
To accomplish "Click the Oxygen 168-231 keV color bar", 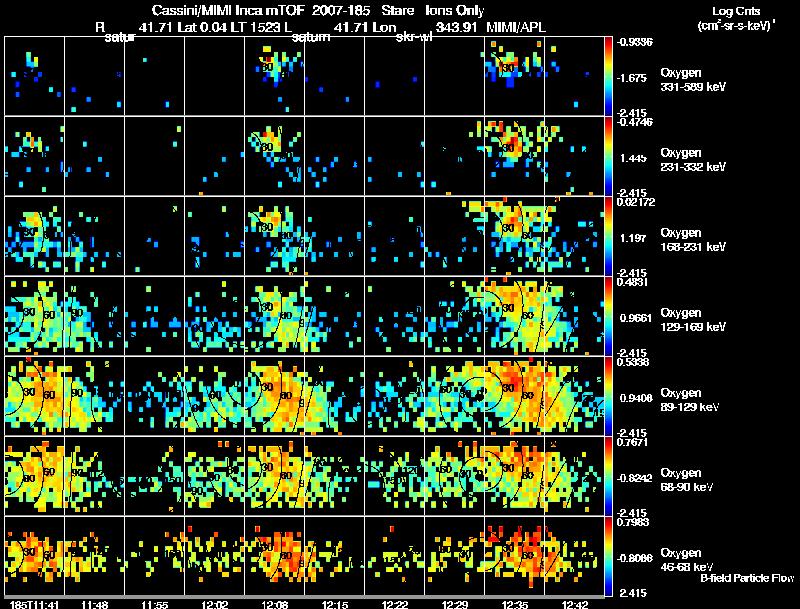I will [x=608, y=236].
